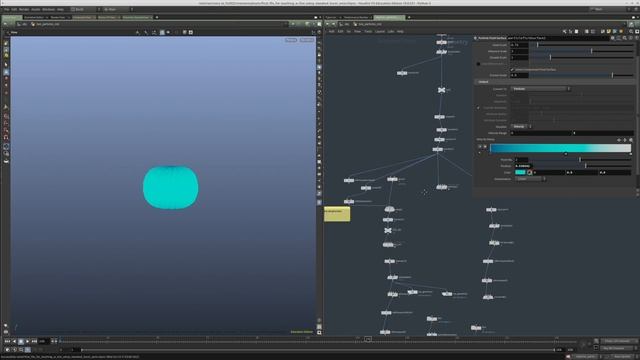This screenshot has height=360, width=640.
Task: Toggle the pin icon on scene view pane
Action: click(293, 24)
